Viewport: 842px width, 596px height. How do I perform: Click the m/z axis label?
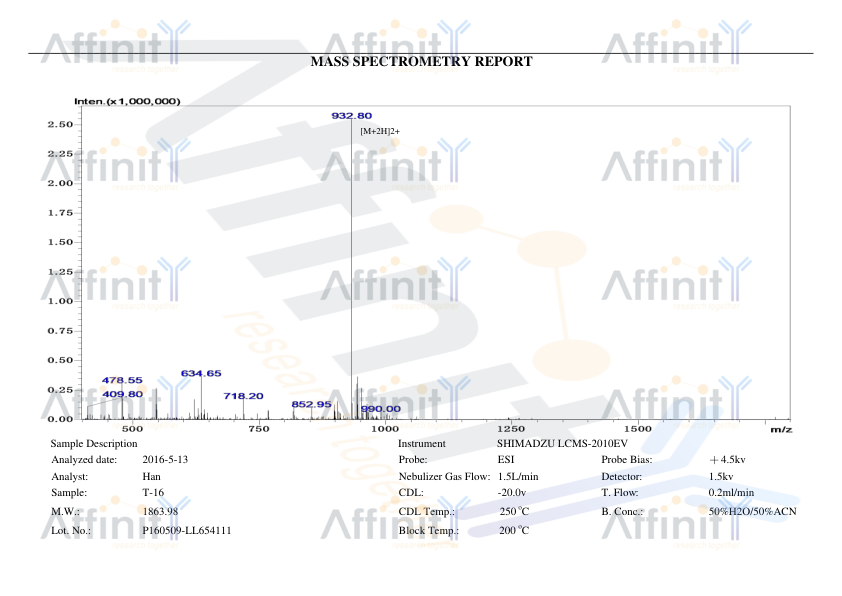[x=781, y=429]
